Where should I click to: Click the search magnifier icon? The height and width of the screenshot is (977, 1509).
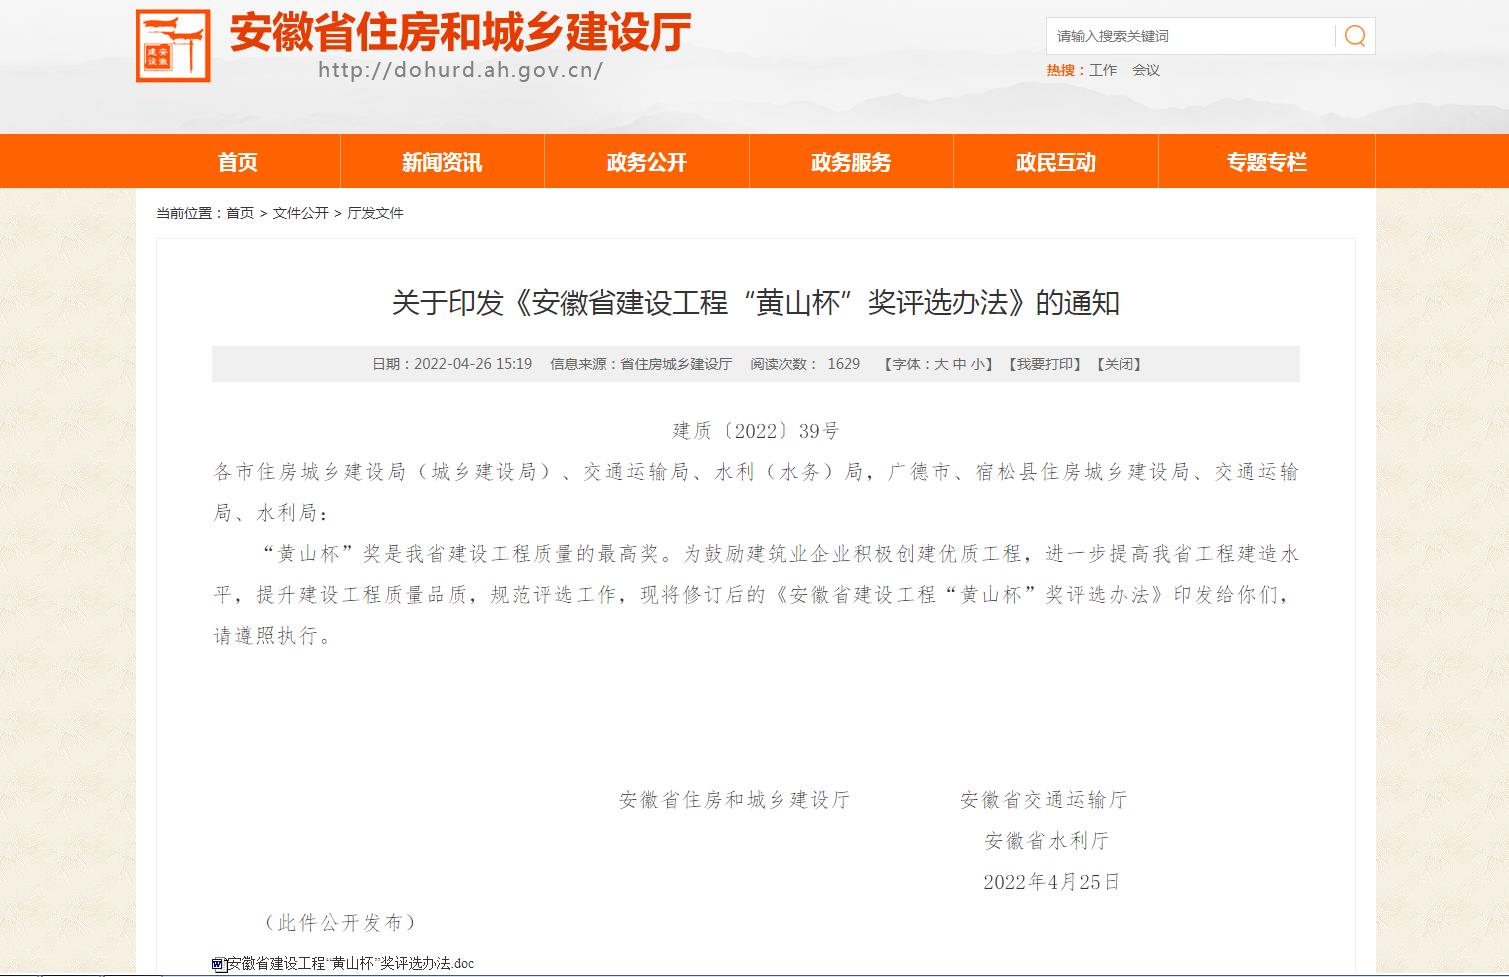[x=1355, y=36]
